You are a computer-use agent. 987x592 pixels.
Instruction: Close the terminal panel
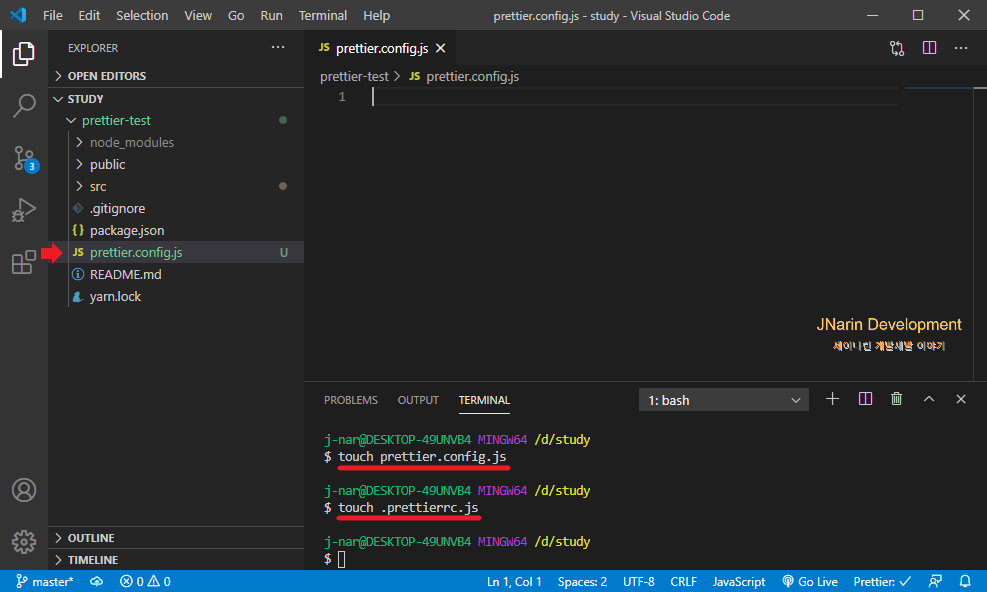[961, 399]
